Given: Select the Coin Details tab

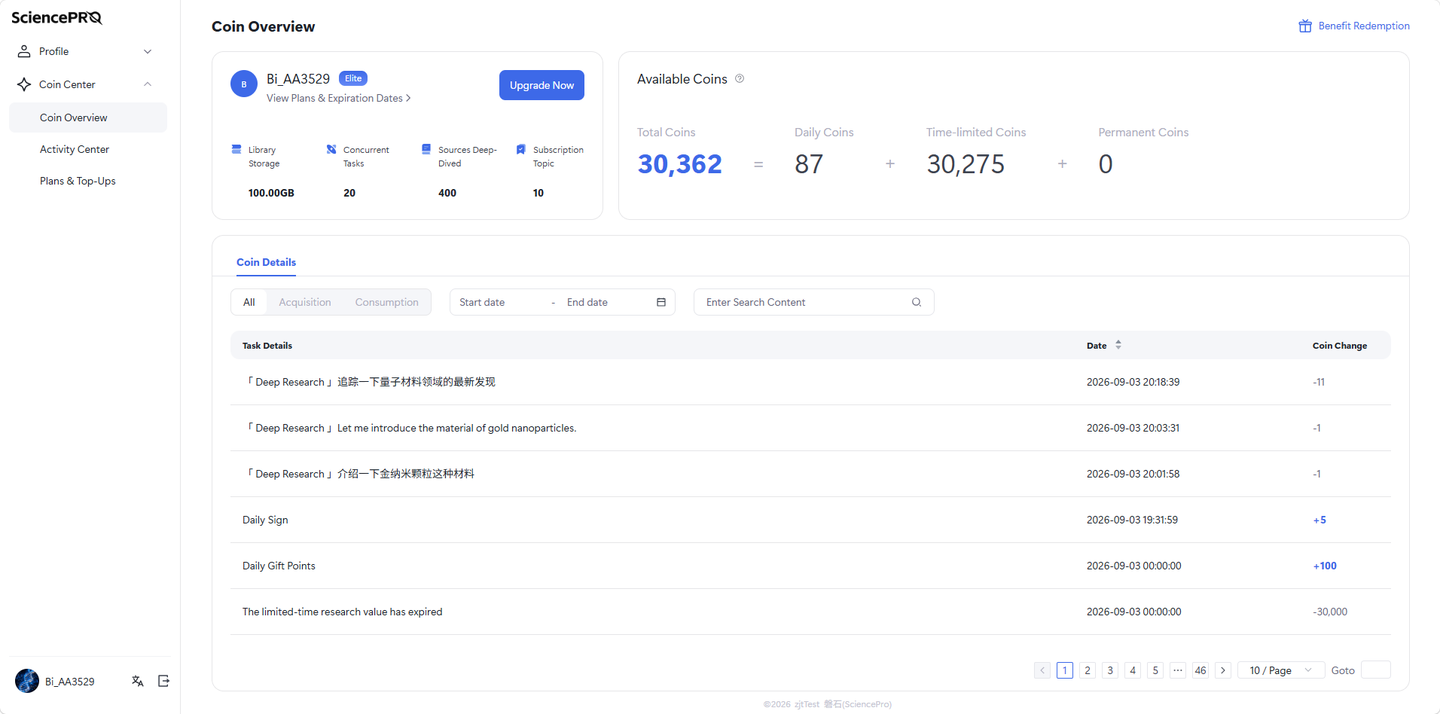Looking at the screenshot, I should pos(266,262).
